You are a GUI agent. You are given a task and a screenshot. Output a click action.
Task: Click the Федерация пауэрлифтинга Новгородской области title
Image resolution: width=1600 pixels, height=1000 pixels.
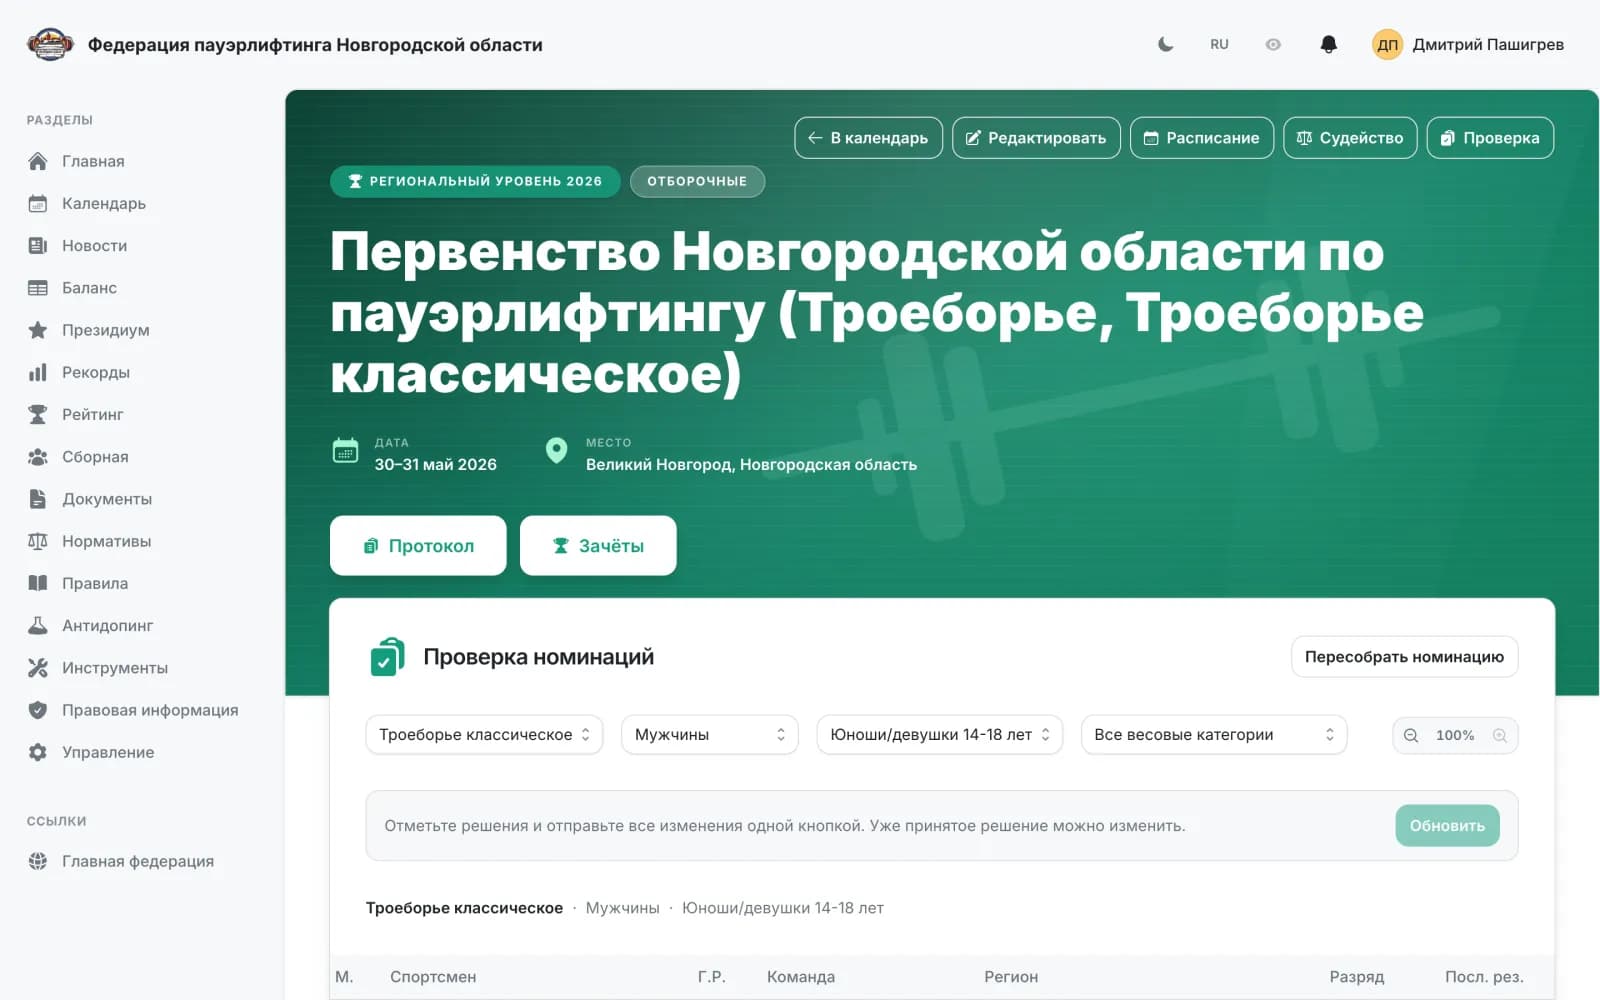(315, 44)
